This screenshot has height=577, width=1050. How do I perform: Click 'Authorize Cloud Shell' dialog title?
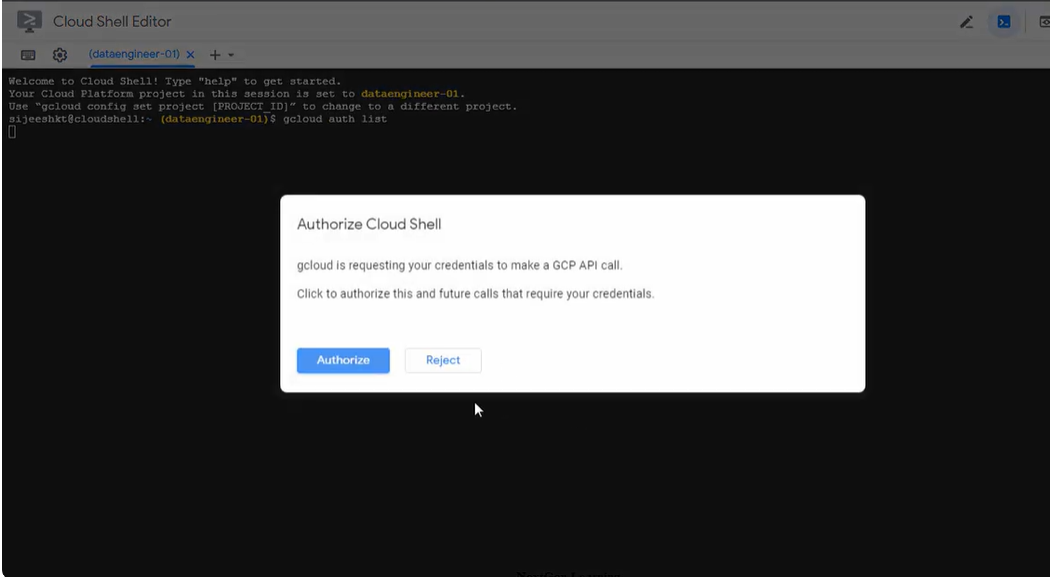pos(369,224)
